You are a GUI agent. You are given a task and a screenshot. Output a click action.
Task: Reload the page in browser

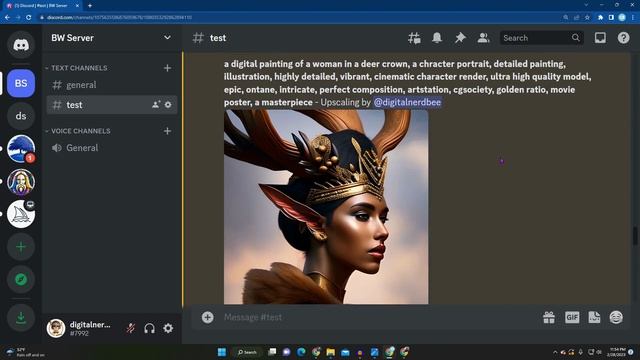(x=29, y=18)
